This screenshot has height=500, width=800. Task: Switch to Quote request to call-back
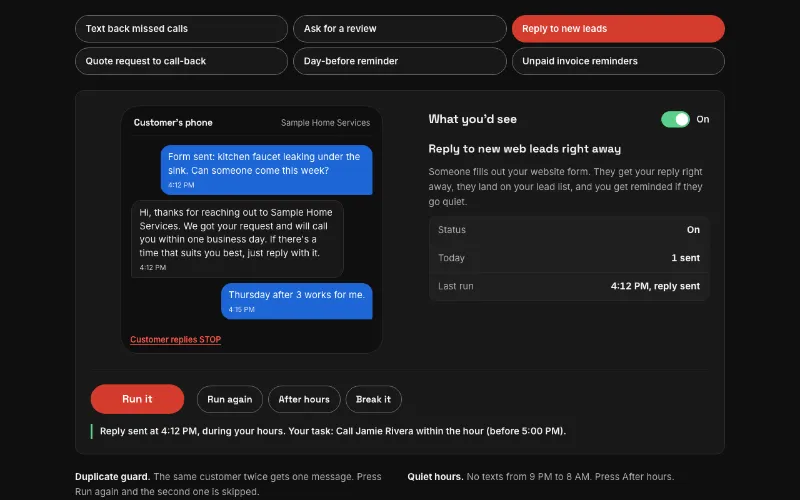tap(181, 61)
